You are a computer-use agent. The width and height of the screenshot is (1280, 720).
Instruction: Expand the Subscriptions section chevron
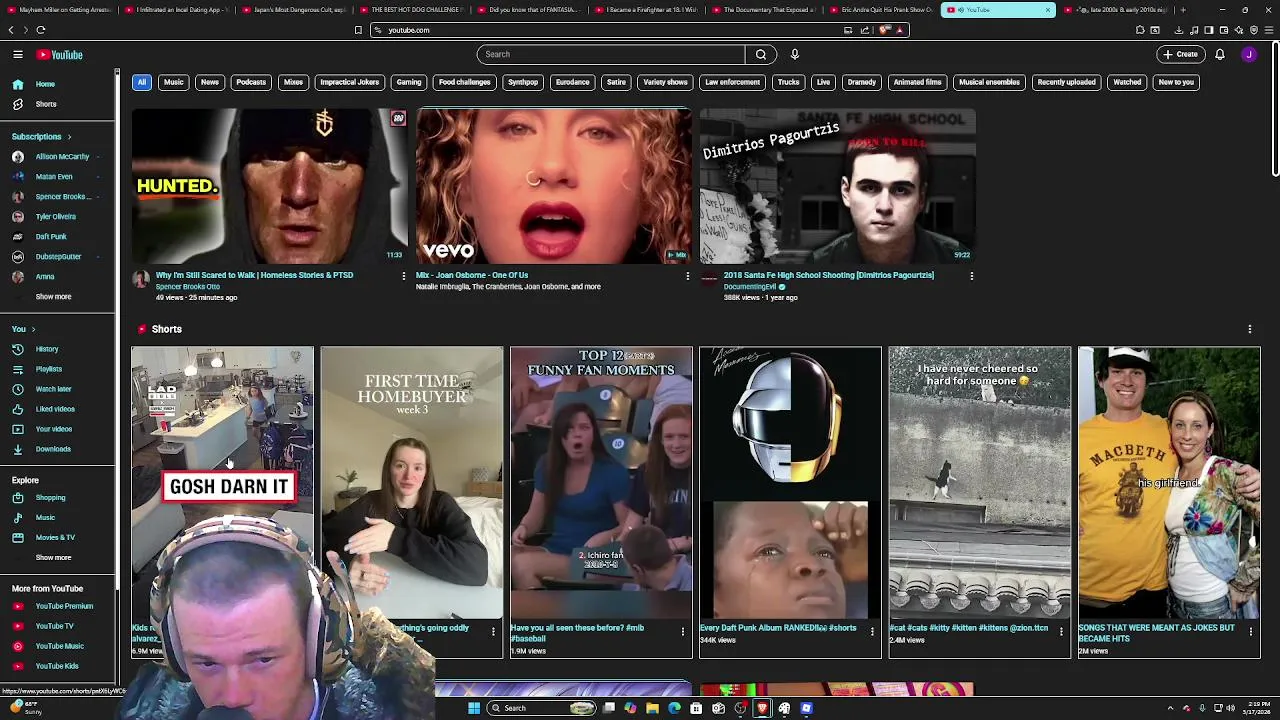click(69, 137)
